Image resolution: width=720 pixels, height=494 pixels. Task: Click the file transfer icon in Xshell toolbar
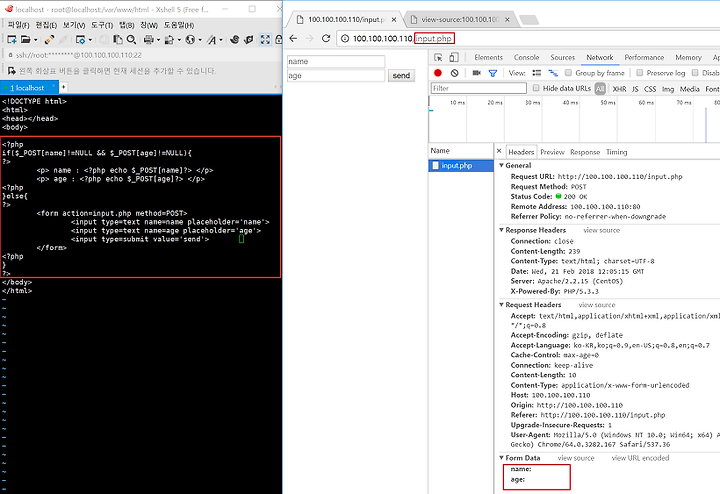click(169, 40)
